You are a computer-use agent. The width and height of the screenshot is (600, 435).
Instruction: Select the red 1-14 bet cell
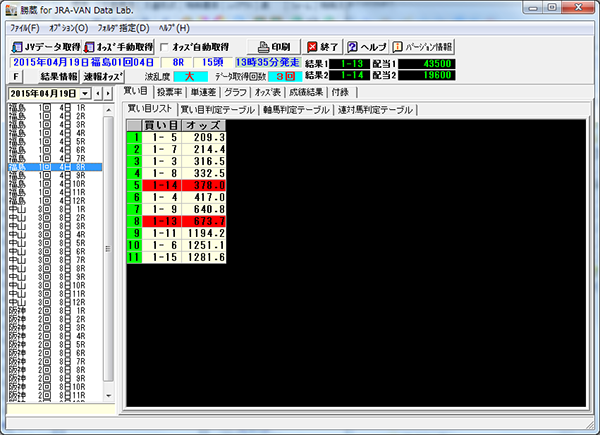click(162, 185)
